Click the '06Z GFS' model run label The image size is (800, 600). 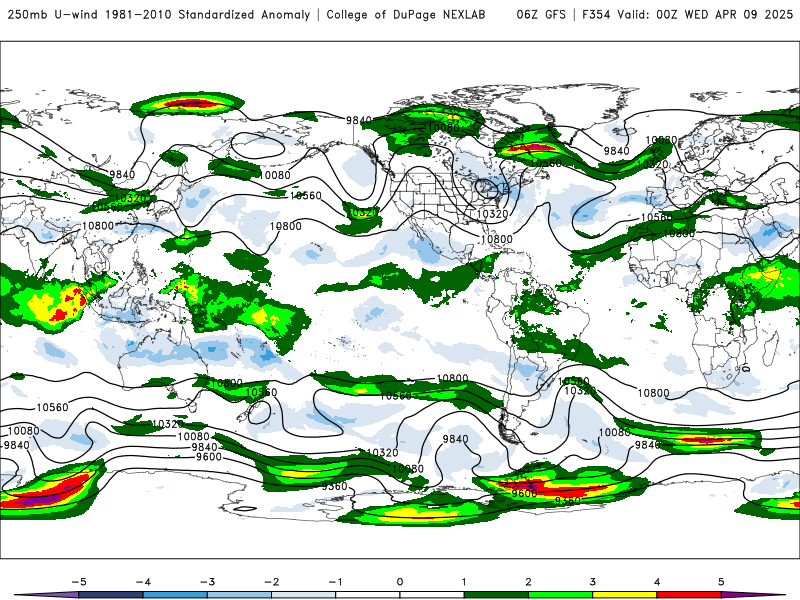541,15
